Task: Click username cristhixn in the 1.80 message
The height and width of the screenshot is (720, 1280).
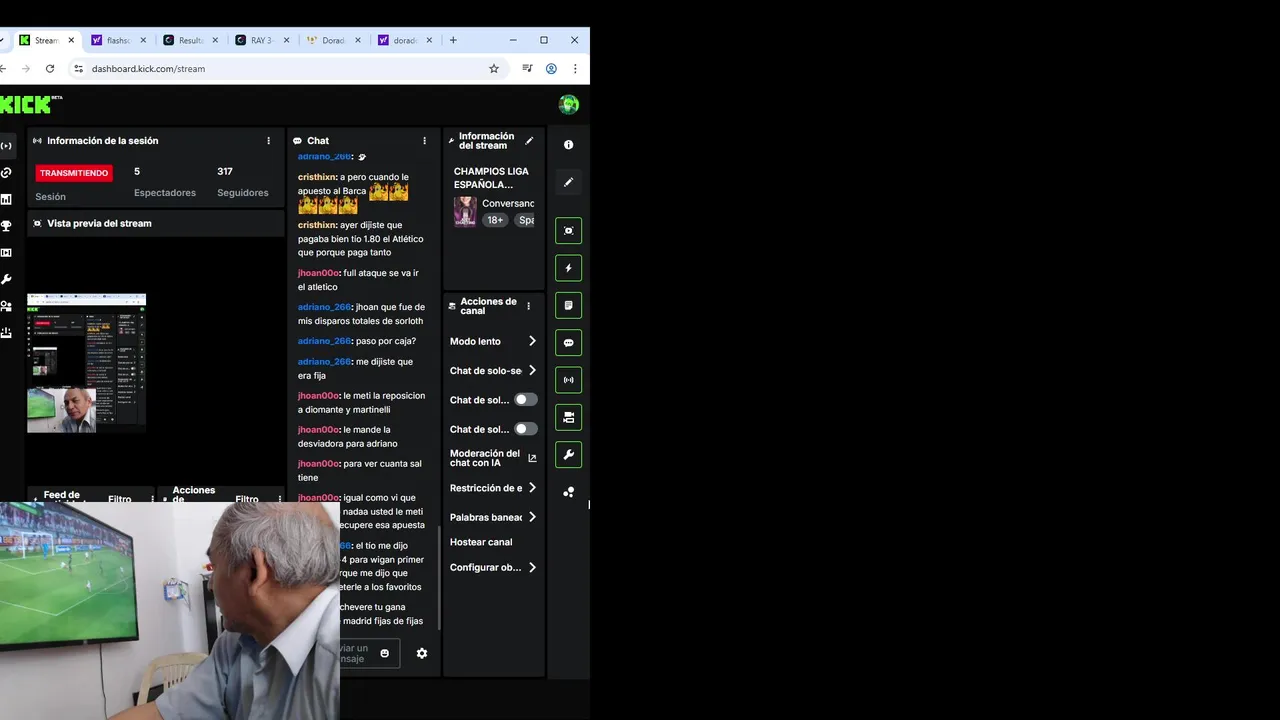Action: point(316,225)
